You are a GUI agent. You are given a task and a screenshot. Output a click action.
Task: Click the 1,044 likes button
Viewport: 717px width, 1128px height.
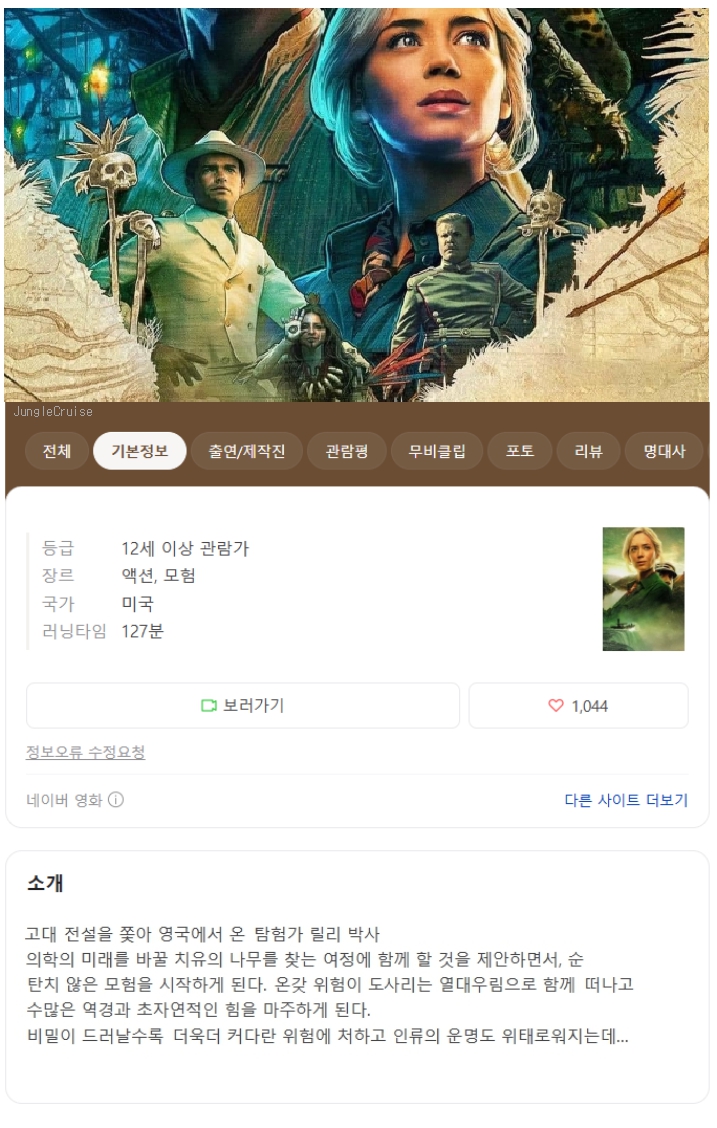(578, 706)
